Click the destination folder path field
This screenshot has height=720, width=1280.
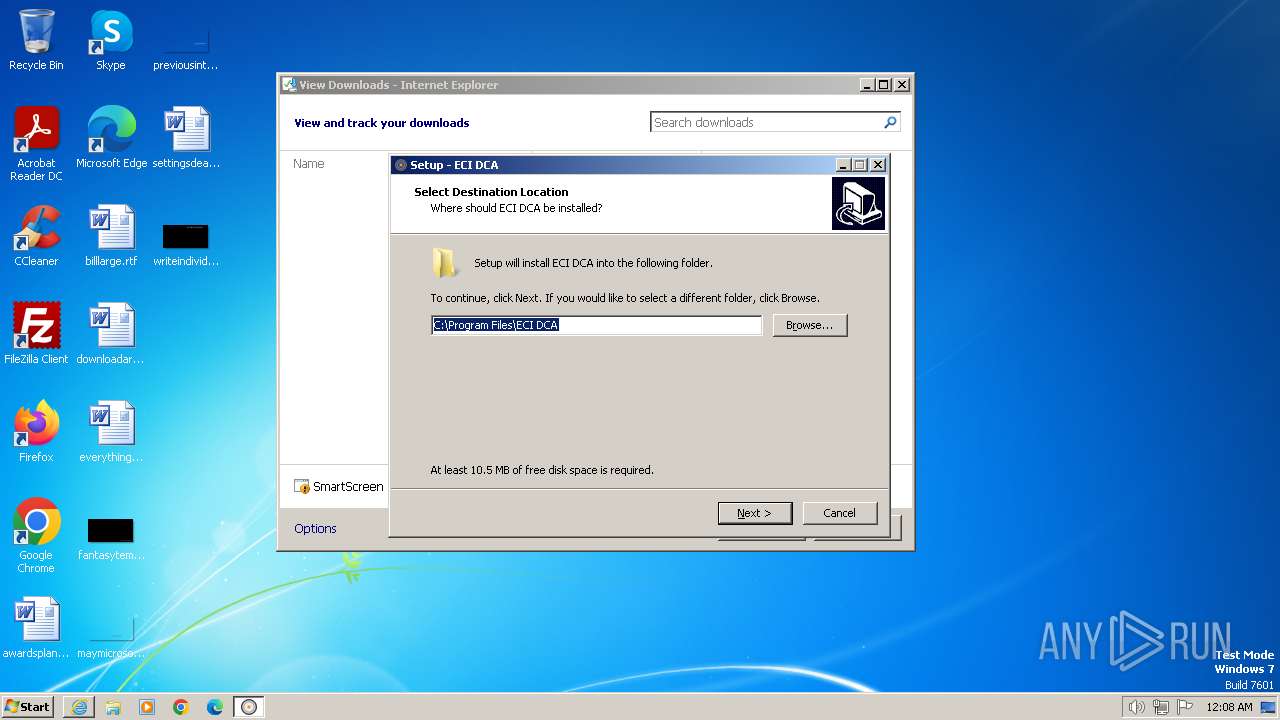[x=597, y=325]
